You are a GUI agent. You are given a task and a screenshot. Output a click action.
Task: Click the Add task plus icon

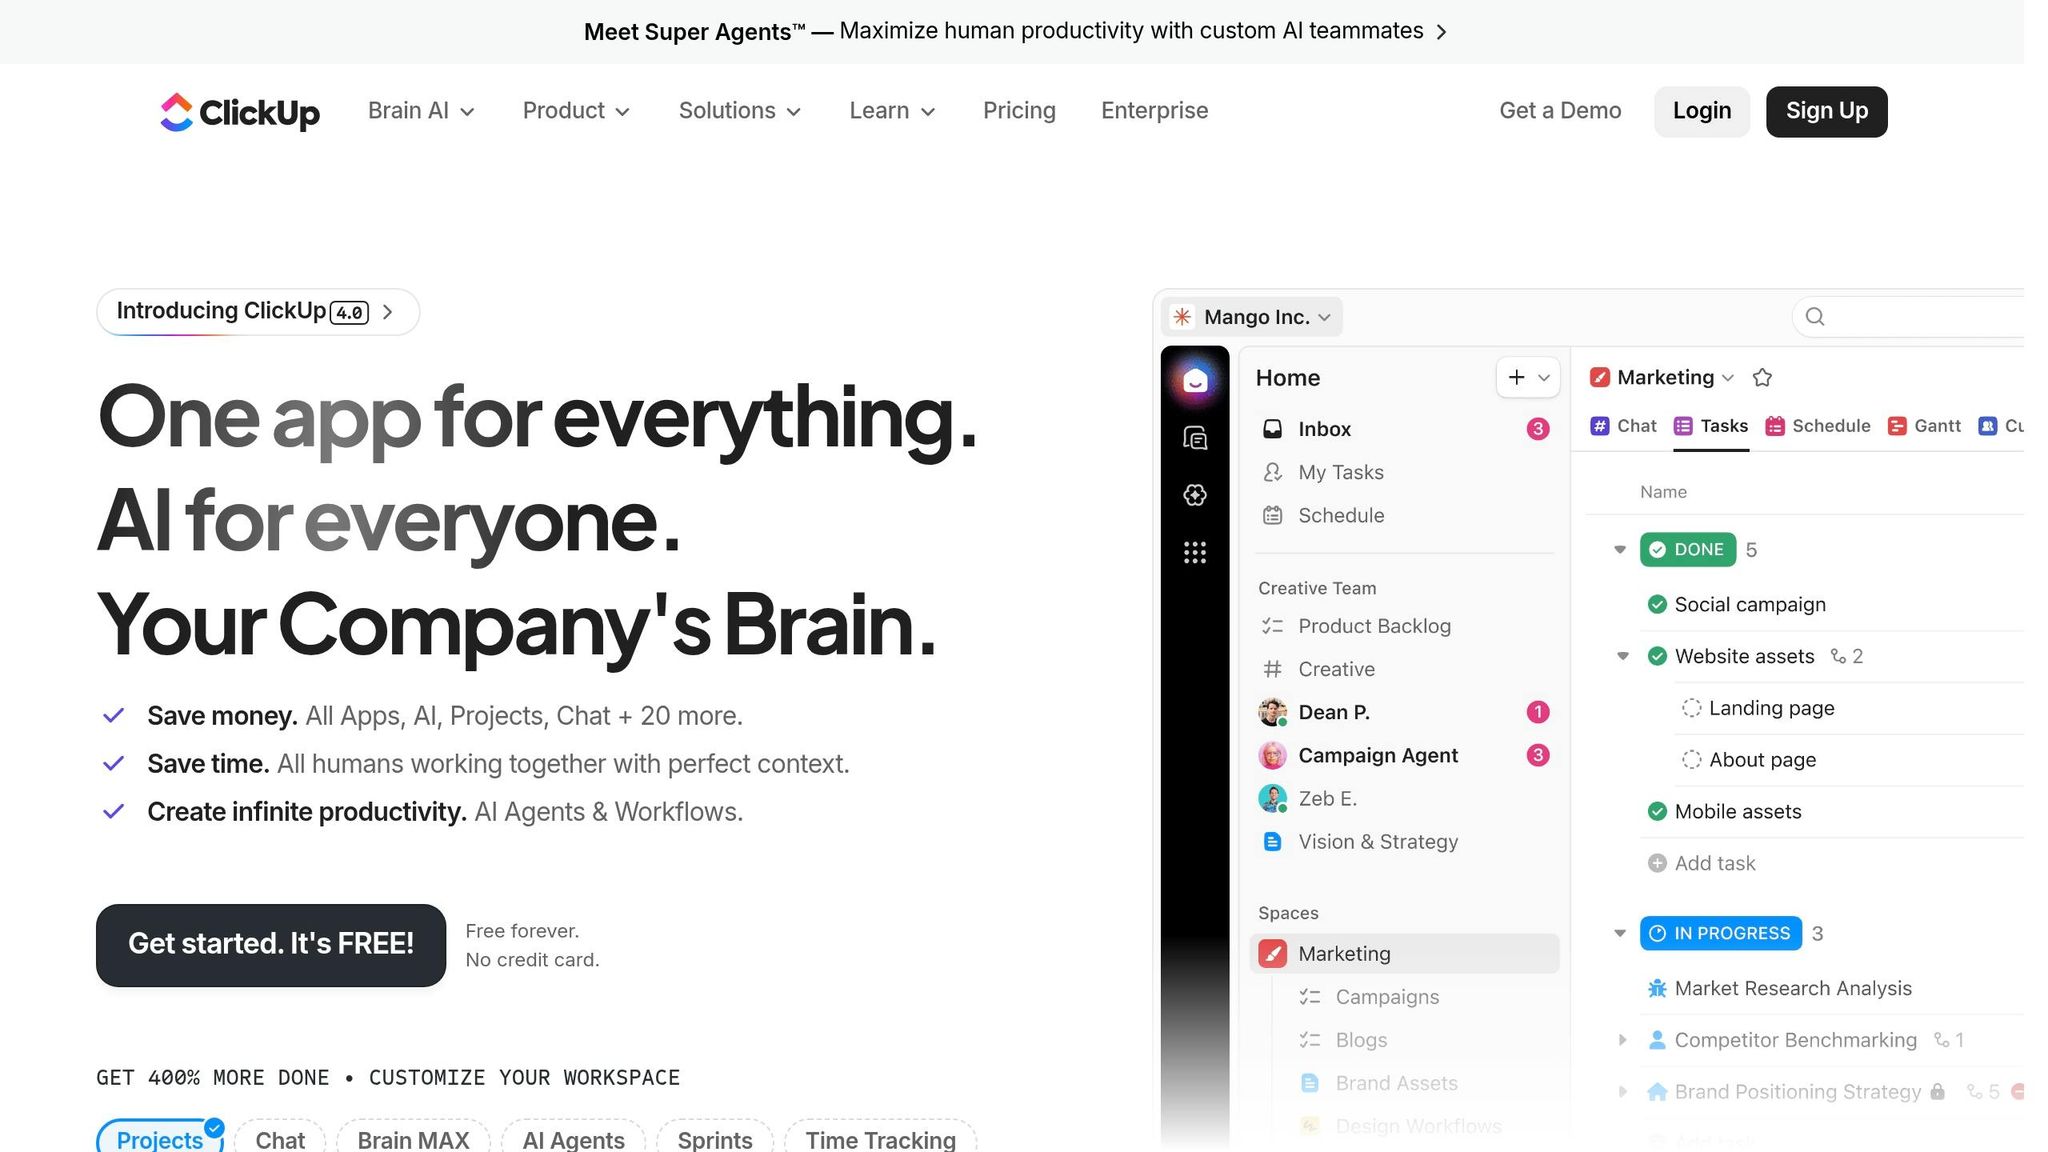click(1657, 863)
